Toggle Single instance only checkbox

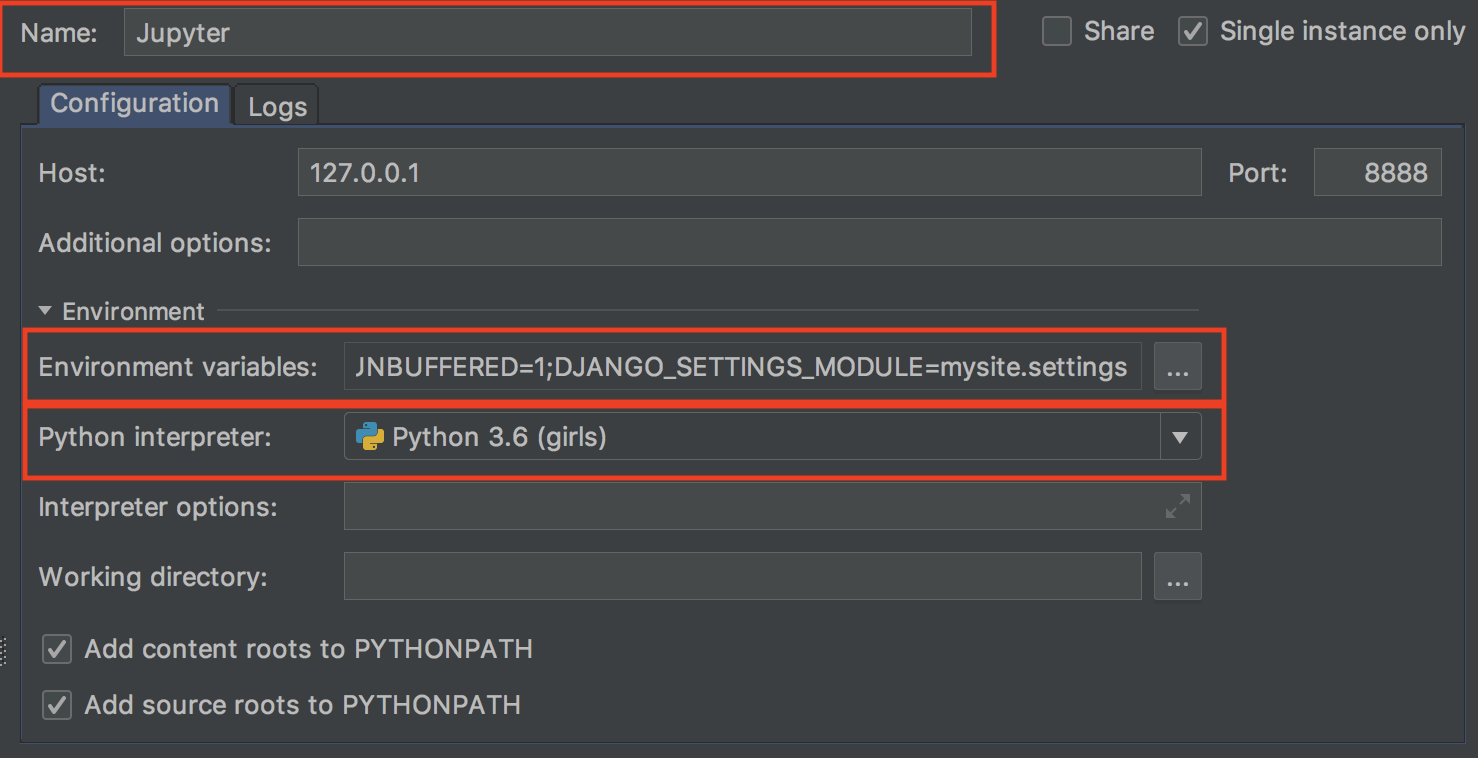(x=1193, y=32)
